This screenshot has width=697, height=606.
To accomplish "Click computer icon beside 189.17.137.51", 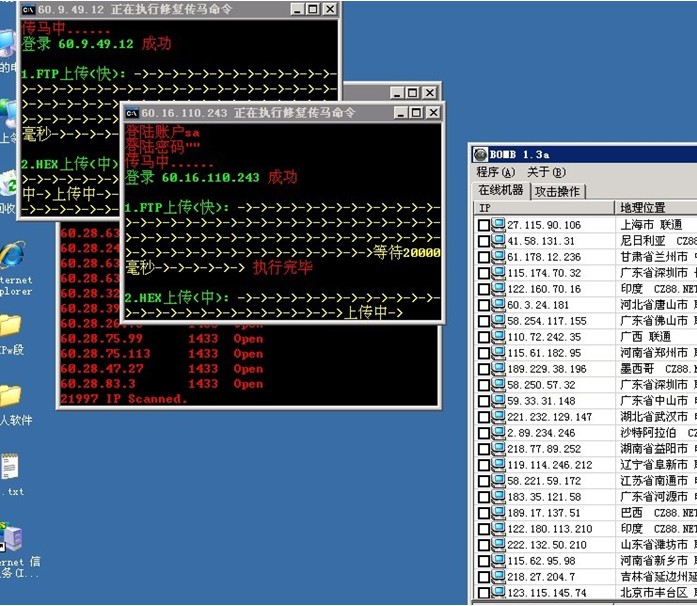I will tap(498, 513).
